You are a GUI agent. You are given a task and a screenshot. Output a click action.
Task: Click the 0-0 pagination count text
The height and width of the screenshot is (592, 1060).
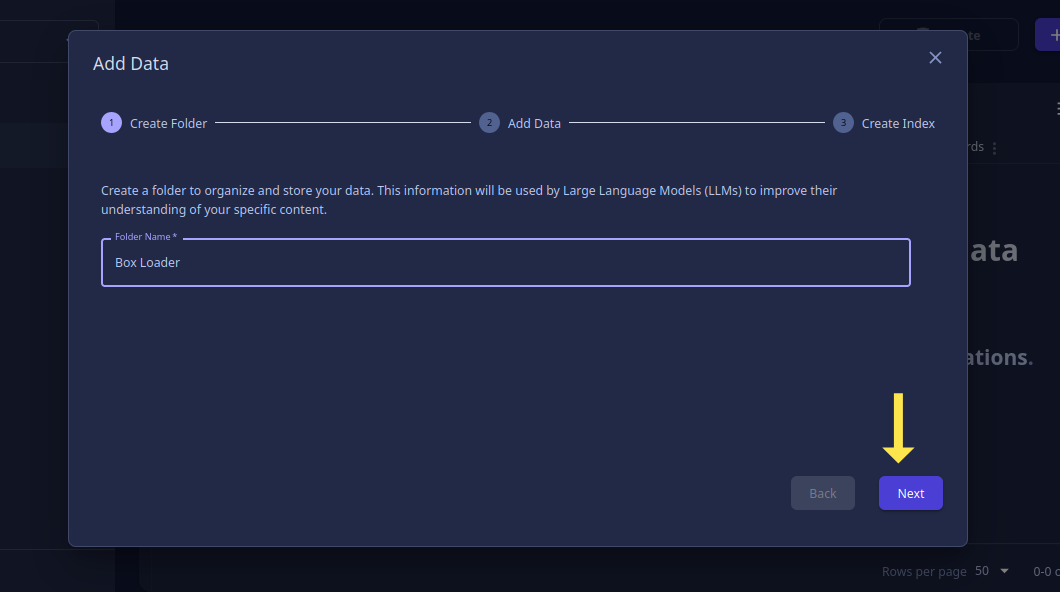click(1046, 572)
